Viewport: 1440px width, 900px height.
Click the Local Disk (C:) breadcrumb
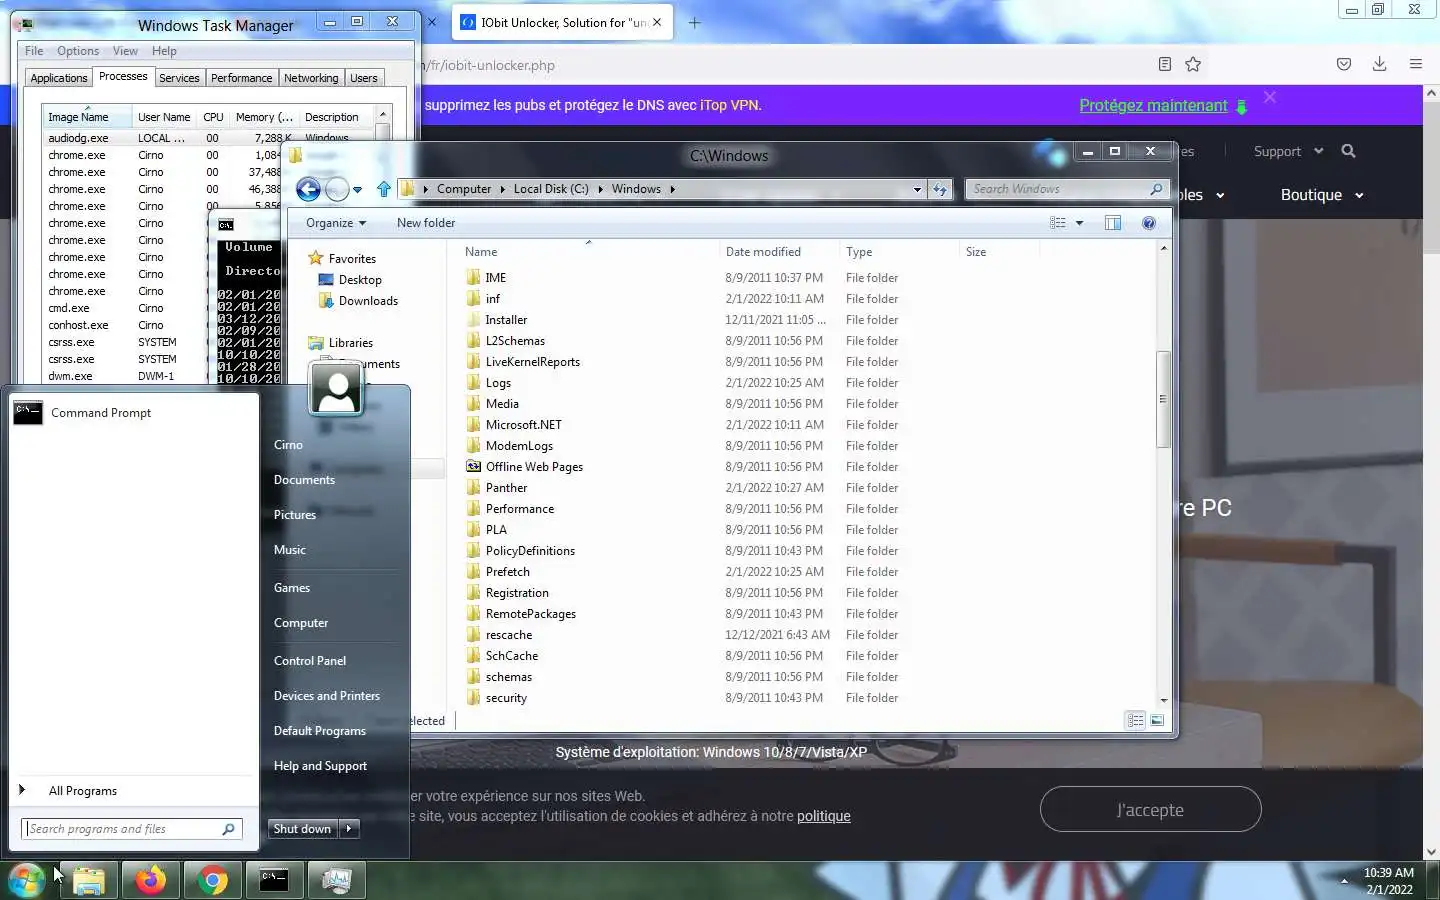click(x=551, y=189)
